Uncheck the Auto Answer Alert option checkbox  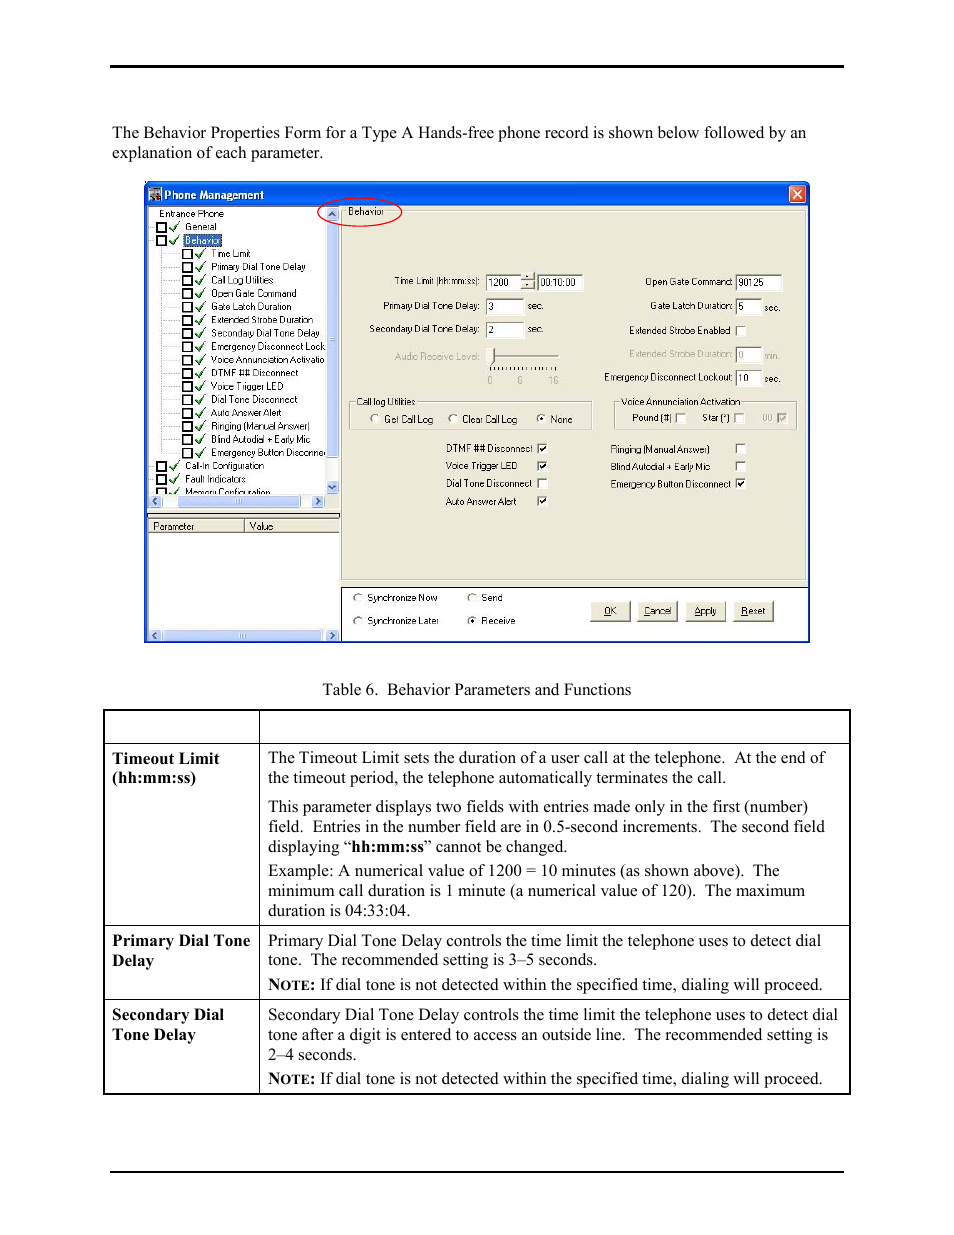click(x=542, y=501)
